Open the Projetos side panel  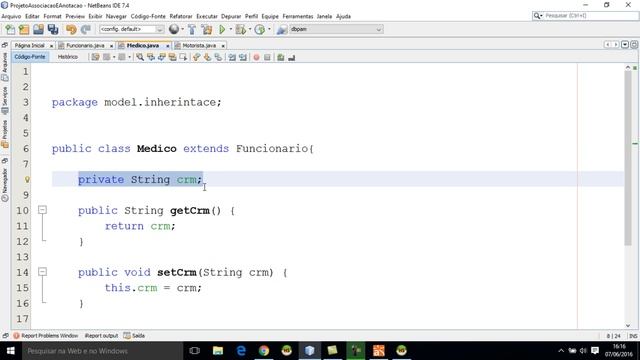[x=5, y=134]
